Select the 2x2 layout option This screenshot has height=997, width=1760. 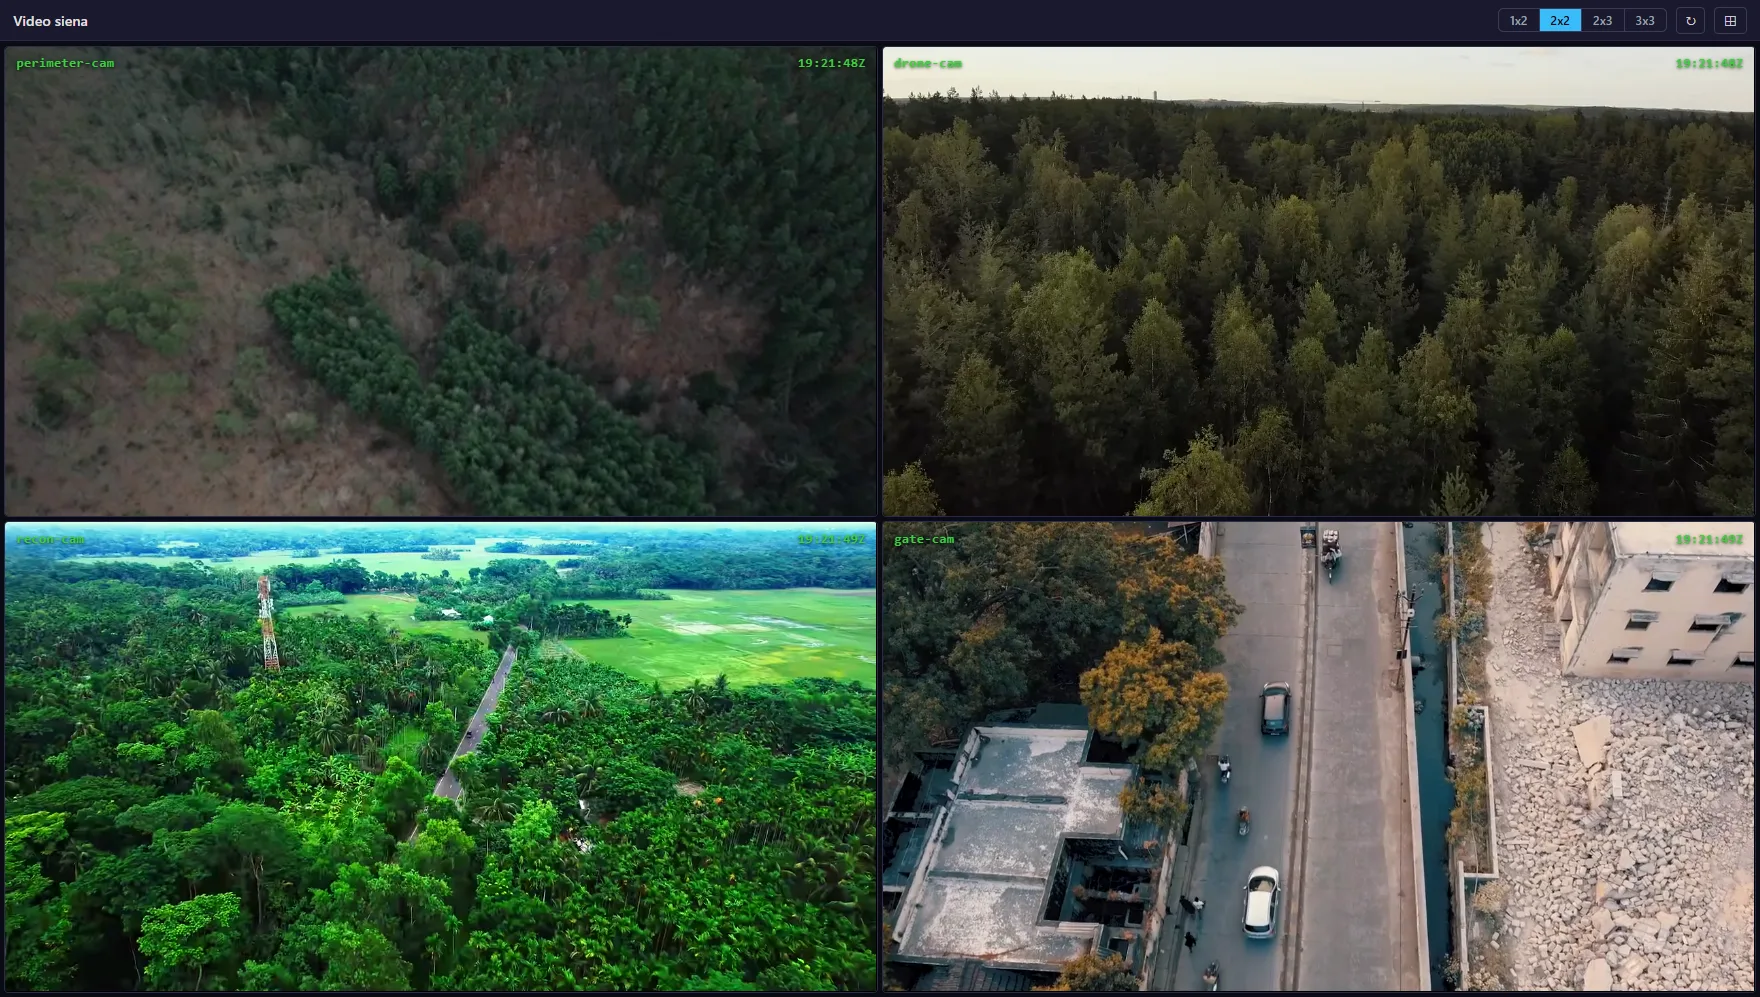[x=1560, y=21]
